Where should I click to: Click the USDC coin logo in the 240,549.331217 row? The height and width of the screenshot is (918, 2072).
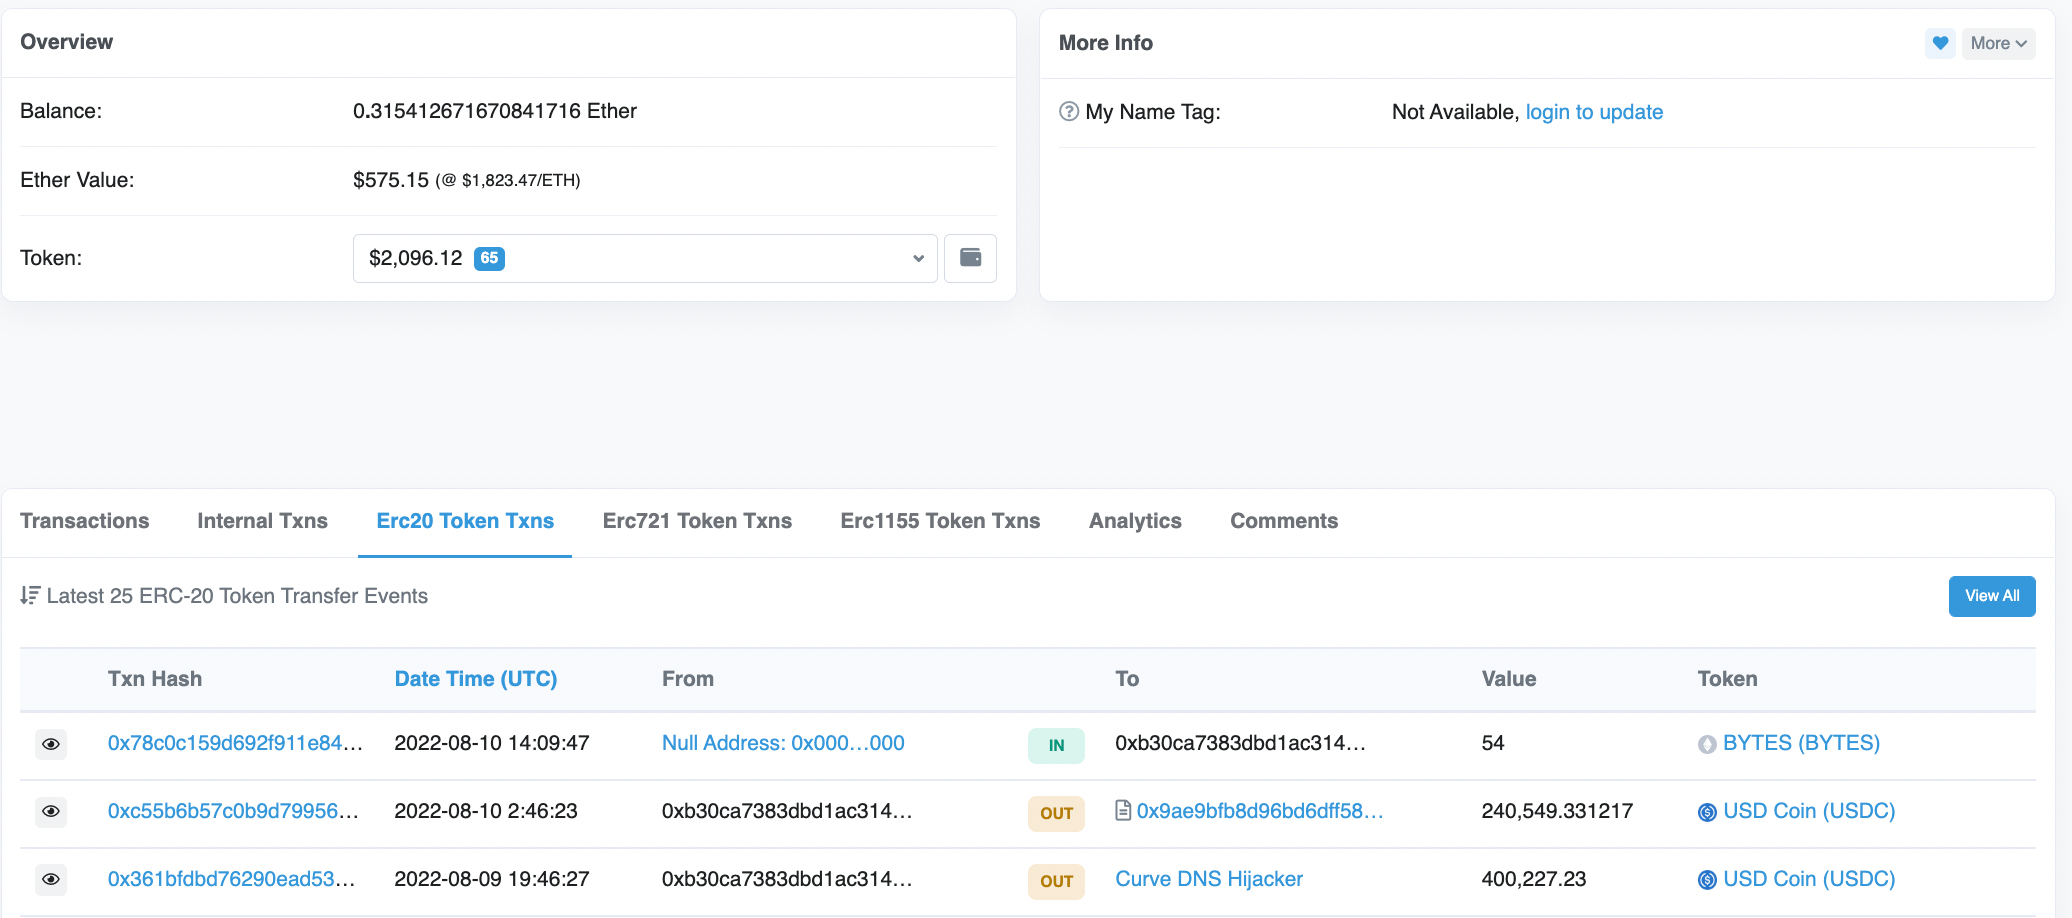1707,812
